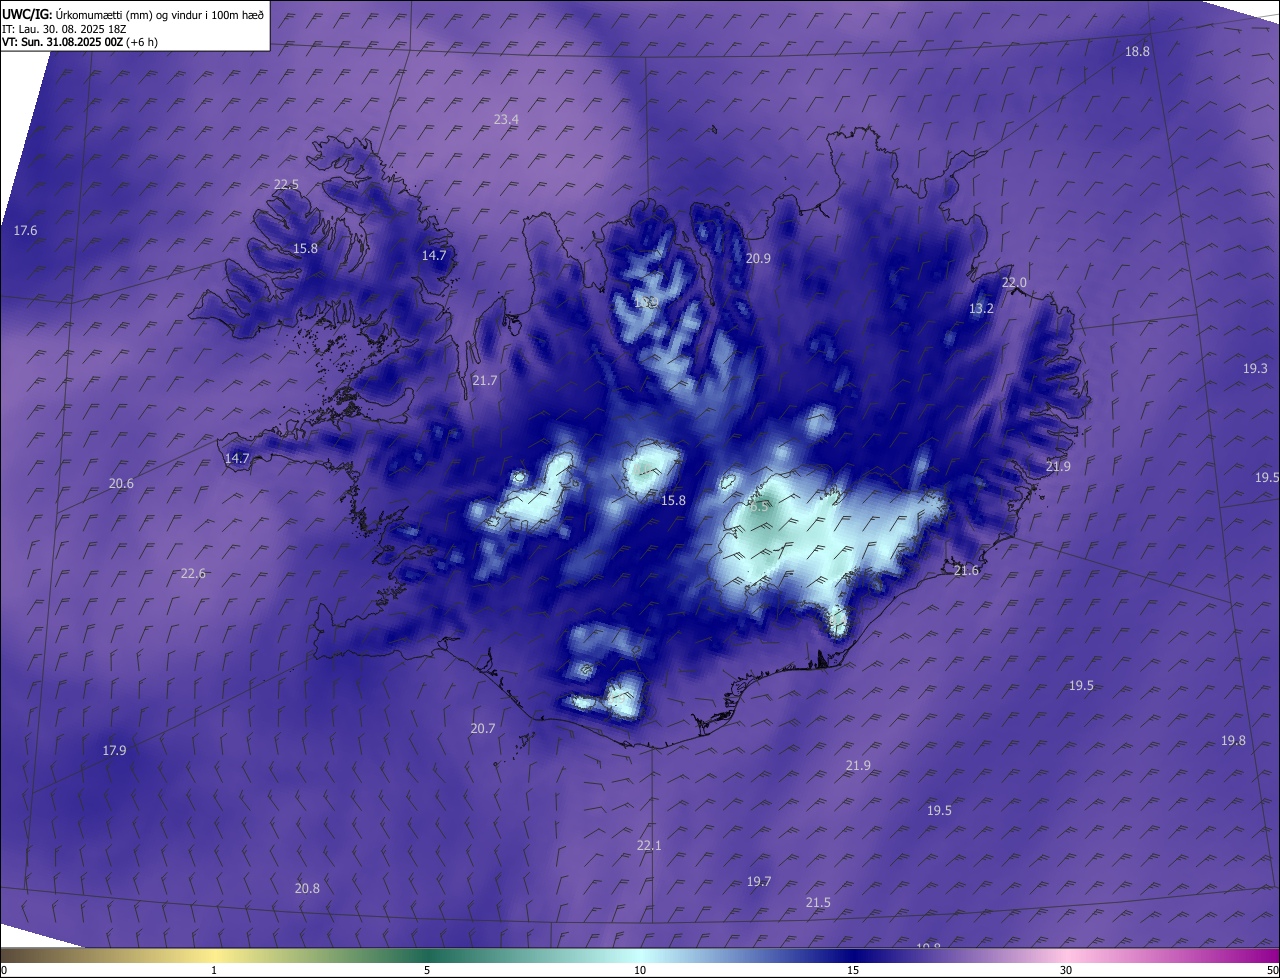Select the 13.2 value label
Screen dimensions: 1280x978
click(x=981, y=310)
